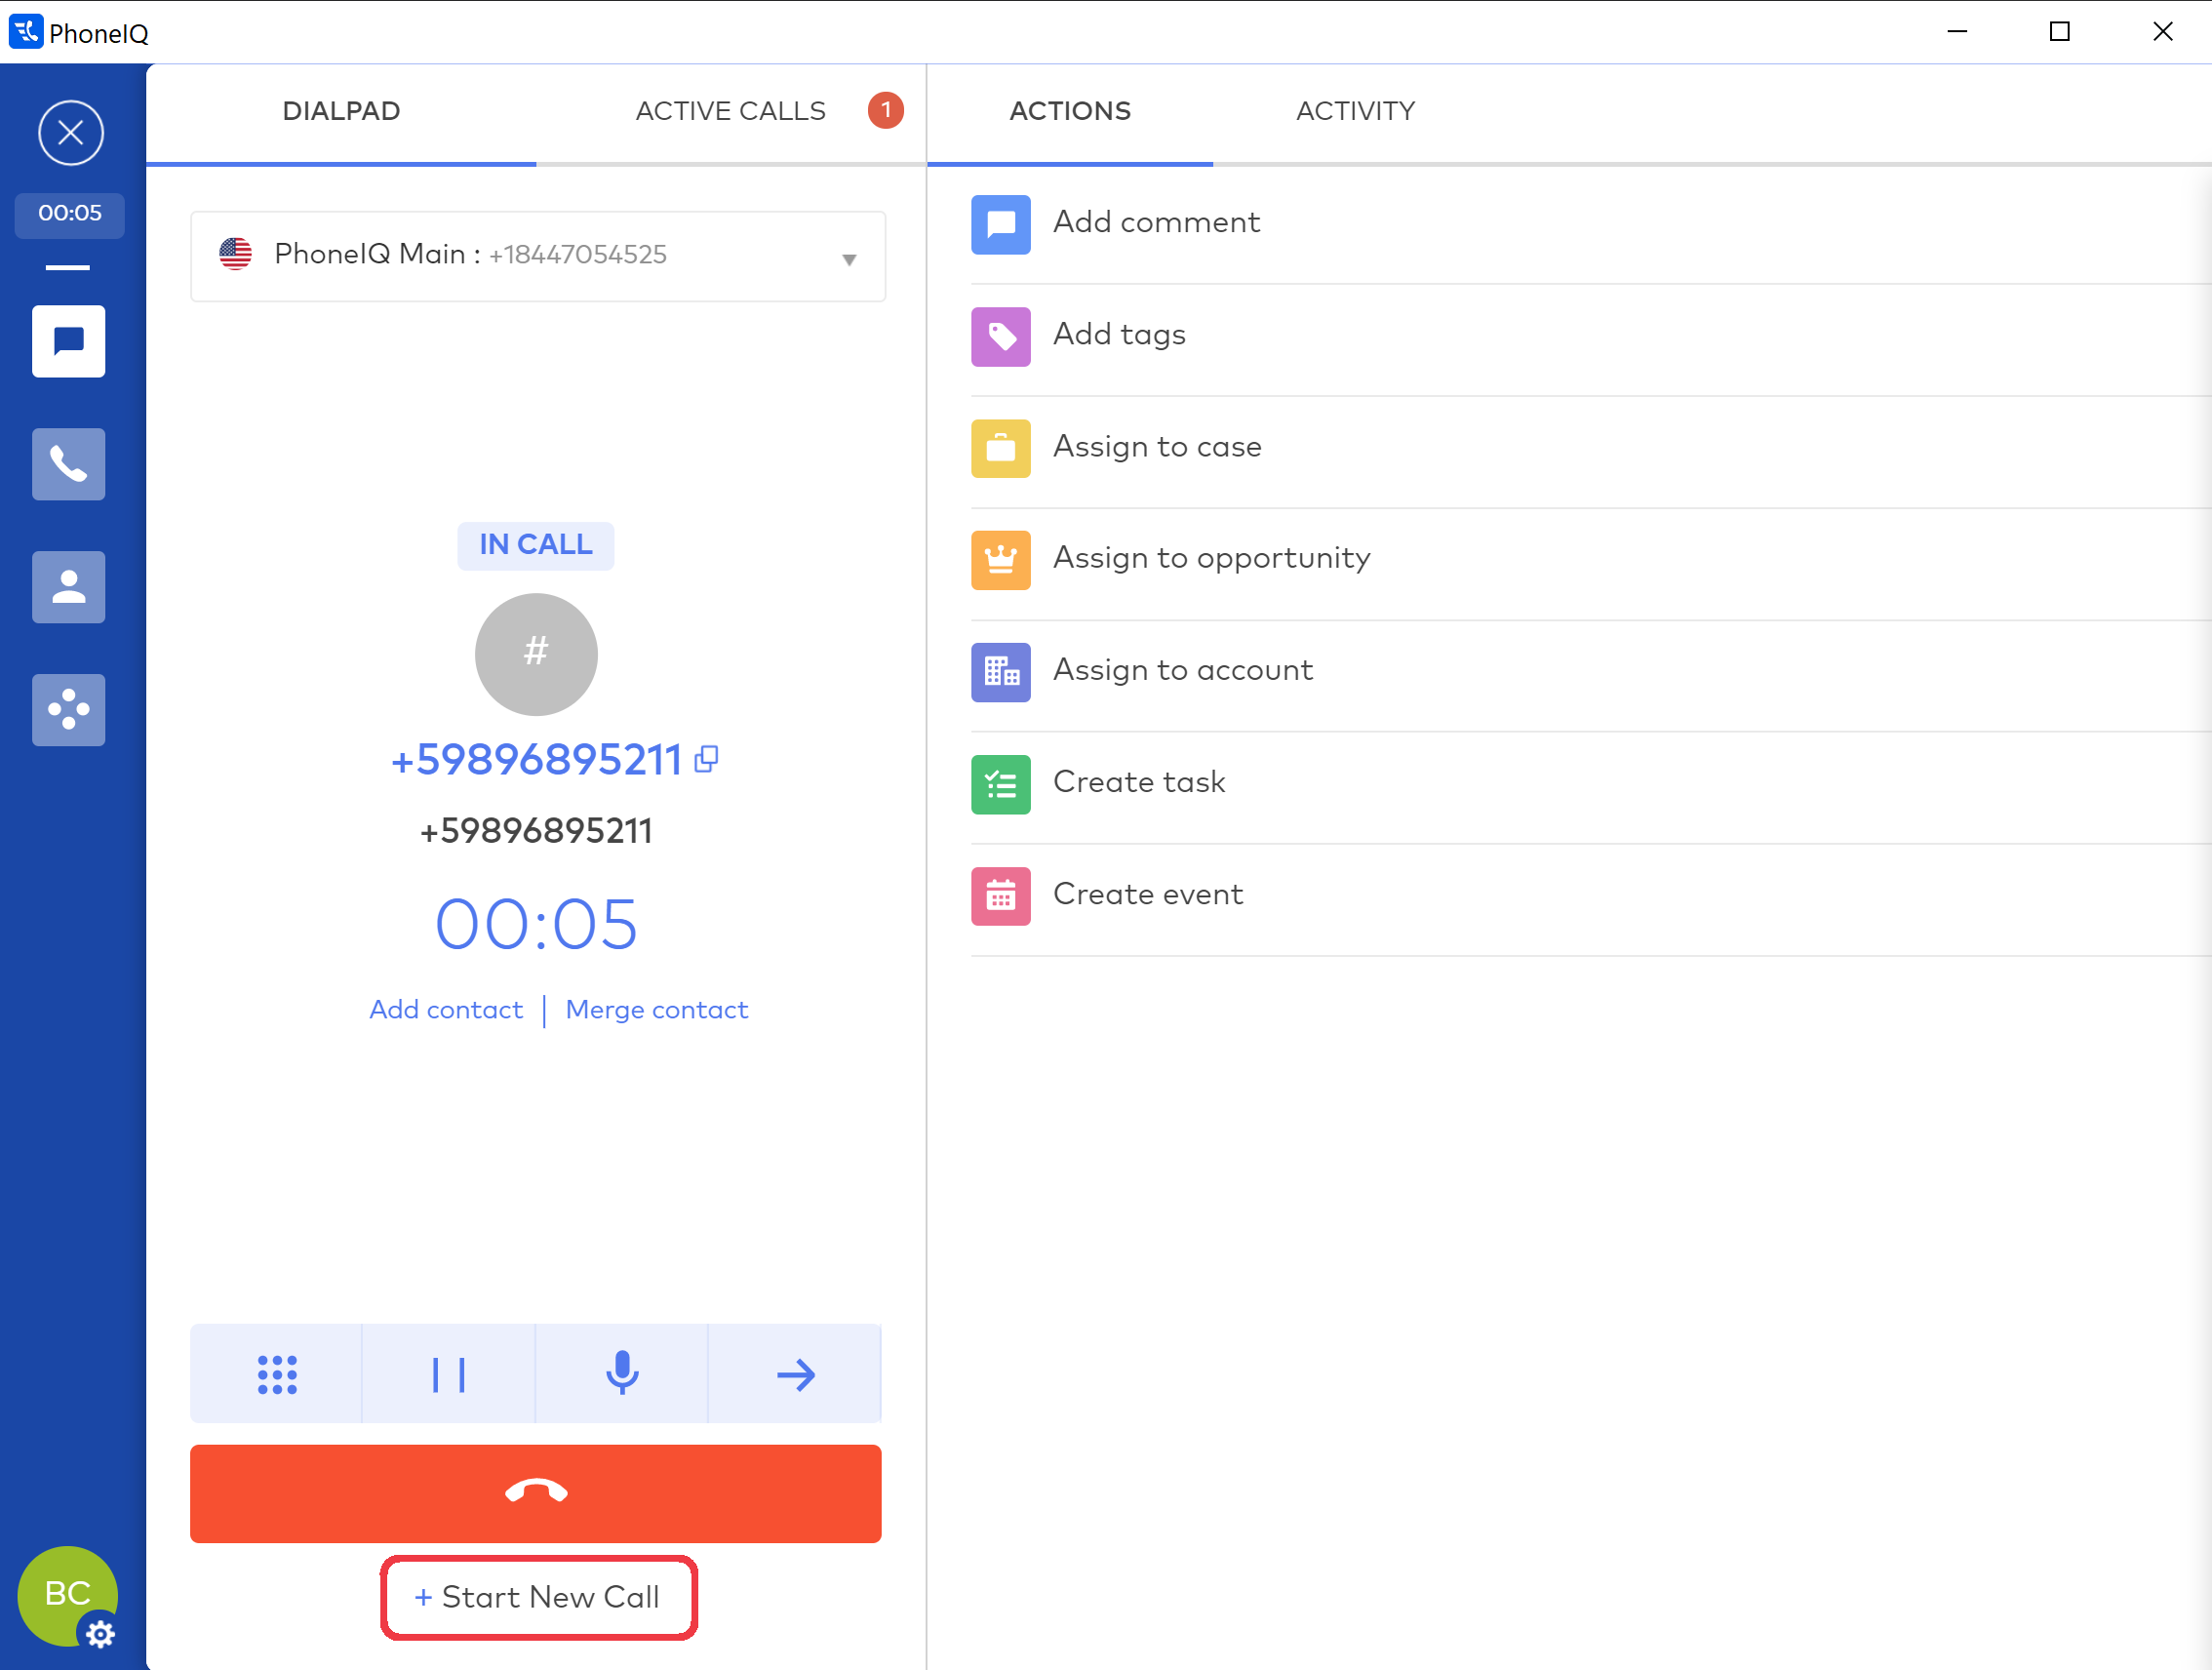Click the Start New Call button
2212x1670 pixels.
(538, 1597)
